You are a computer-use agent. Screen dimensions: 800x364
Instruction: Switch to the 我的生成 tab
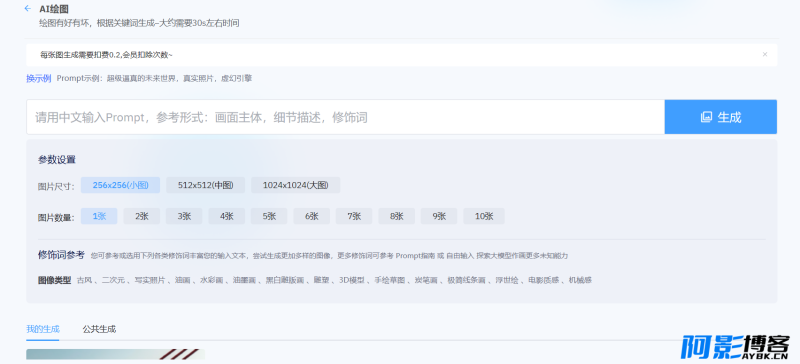(x=43, y=329)
